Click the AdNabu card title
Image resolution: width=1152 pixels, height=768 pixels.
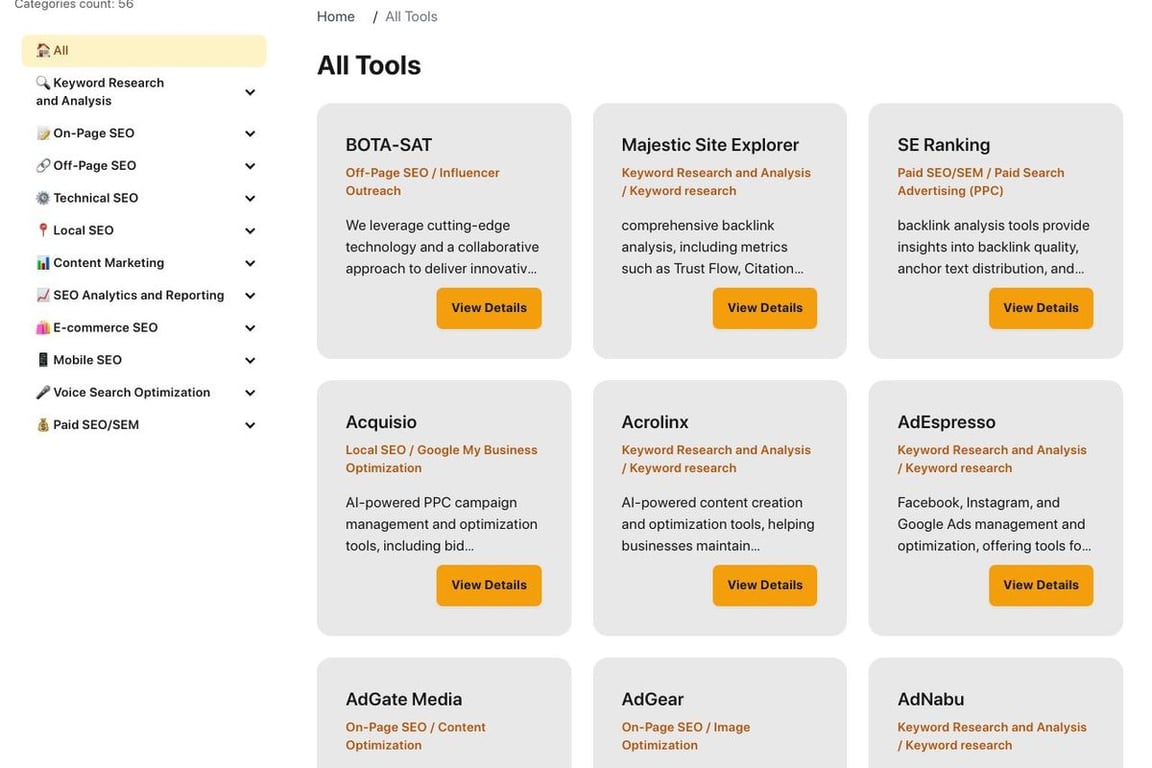(931, 699)
